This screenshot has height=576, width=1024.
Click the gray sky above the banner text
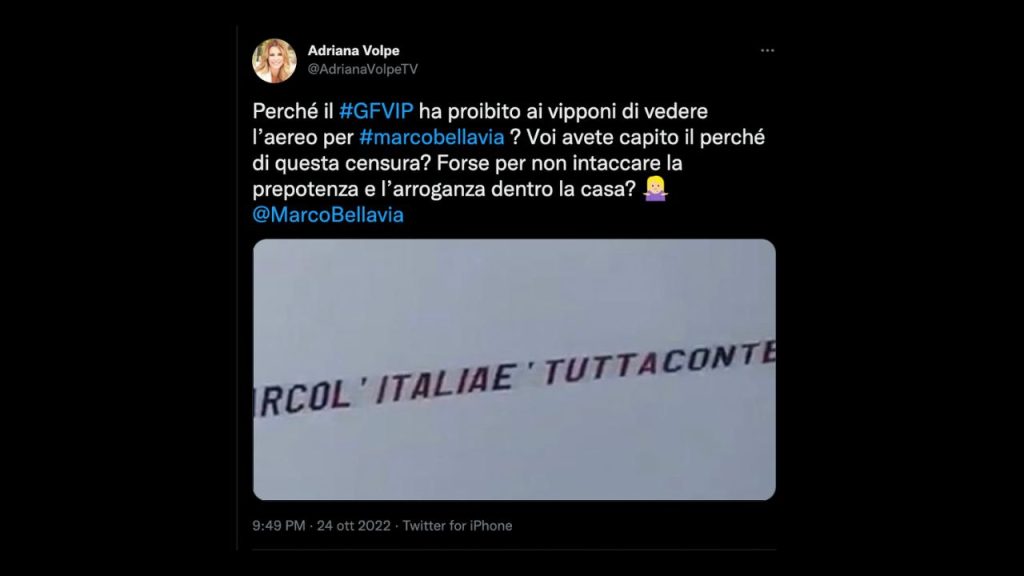point(514,287)
